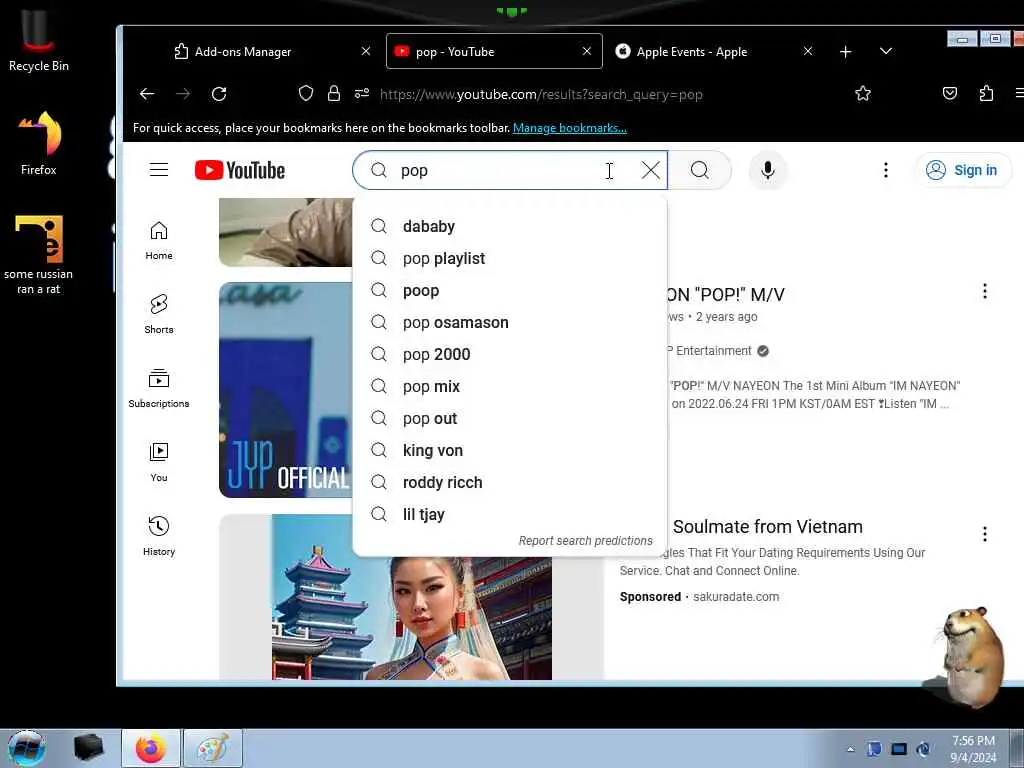Click the site security padlock icon
The width and height of the screenshot is (1024, 768).
click(334, 93)
